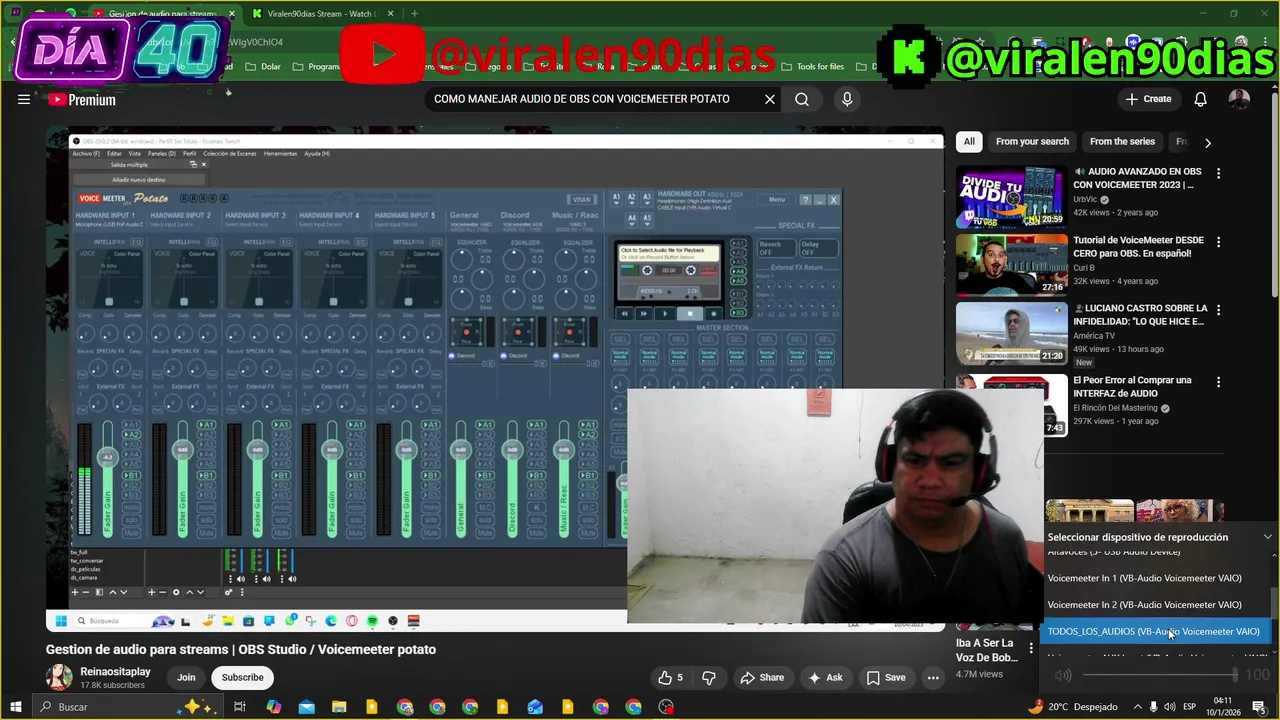Open options for AUDIO AVANZADO EN OBS video
This screenshot has width=1280, height=720.
[1218, 173]
